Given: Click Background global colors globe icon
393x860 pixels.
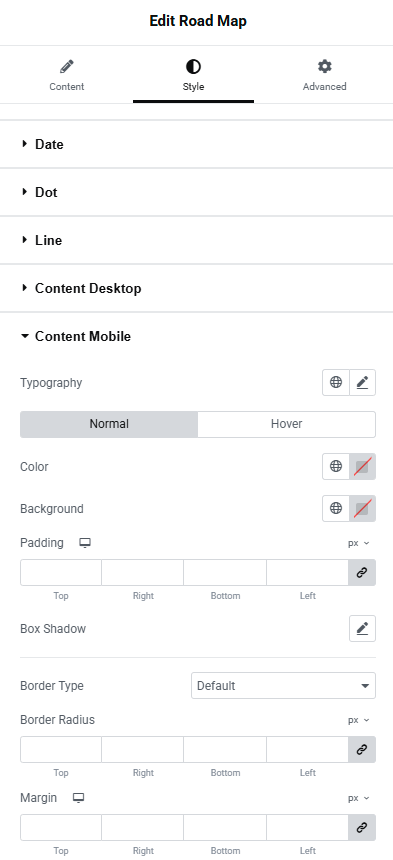Looking at the screenshot, I should (x=336, y=508).
